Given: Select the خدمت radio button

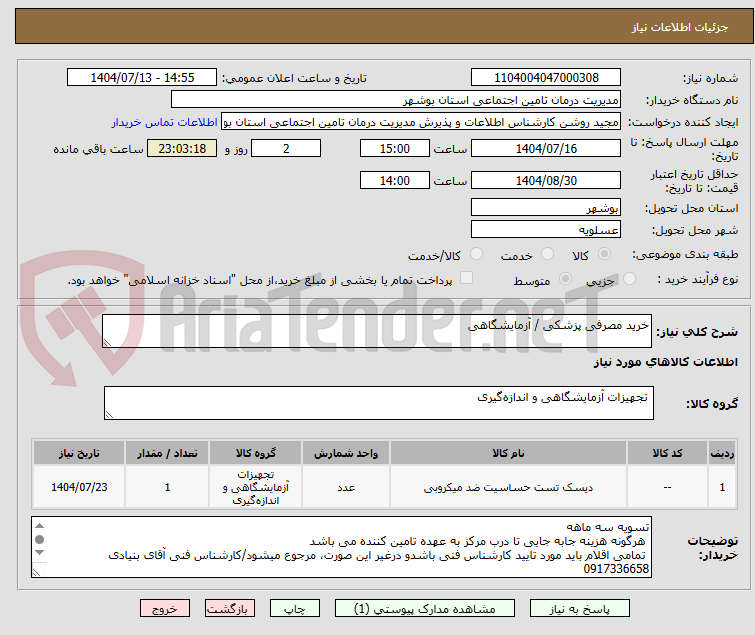Looking at the screenshot, I should [x=547, y=254].
